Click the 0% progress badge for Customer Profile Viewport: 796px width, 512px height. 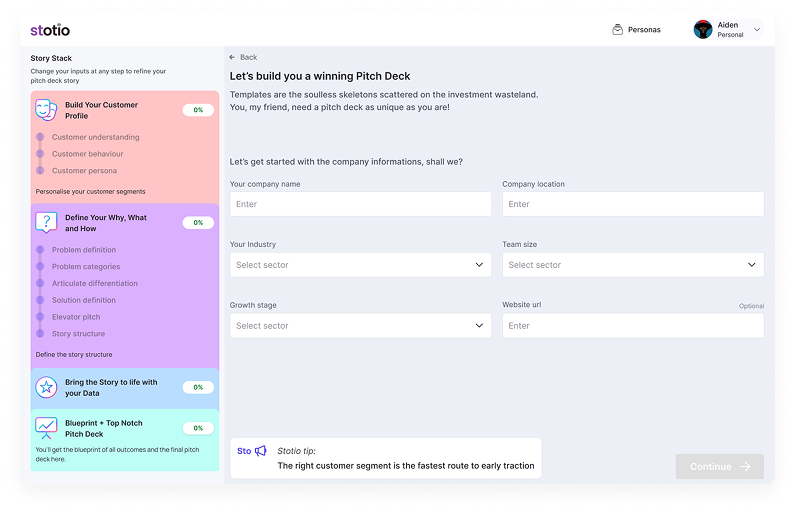click(x=198, y=110)
